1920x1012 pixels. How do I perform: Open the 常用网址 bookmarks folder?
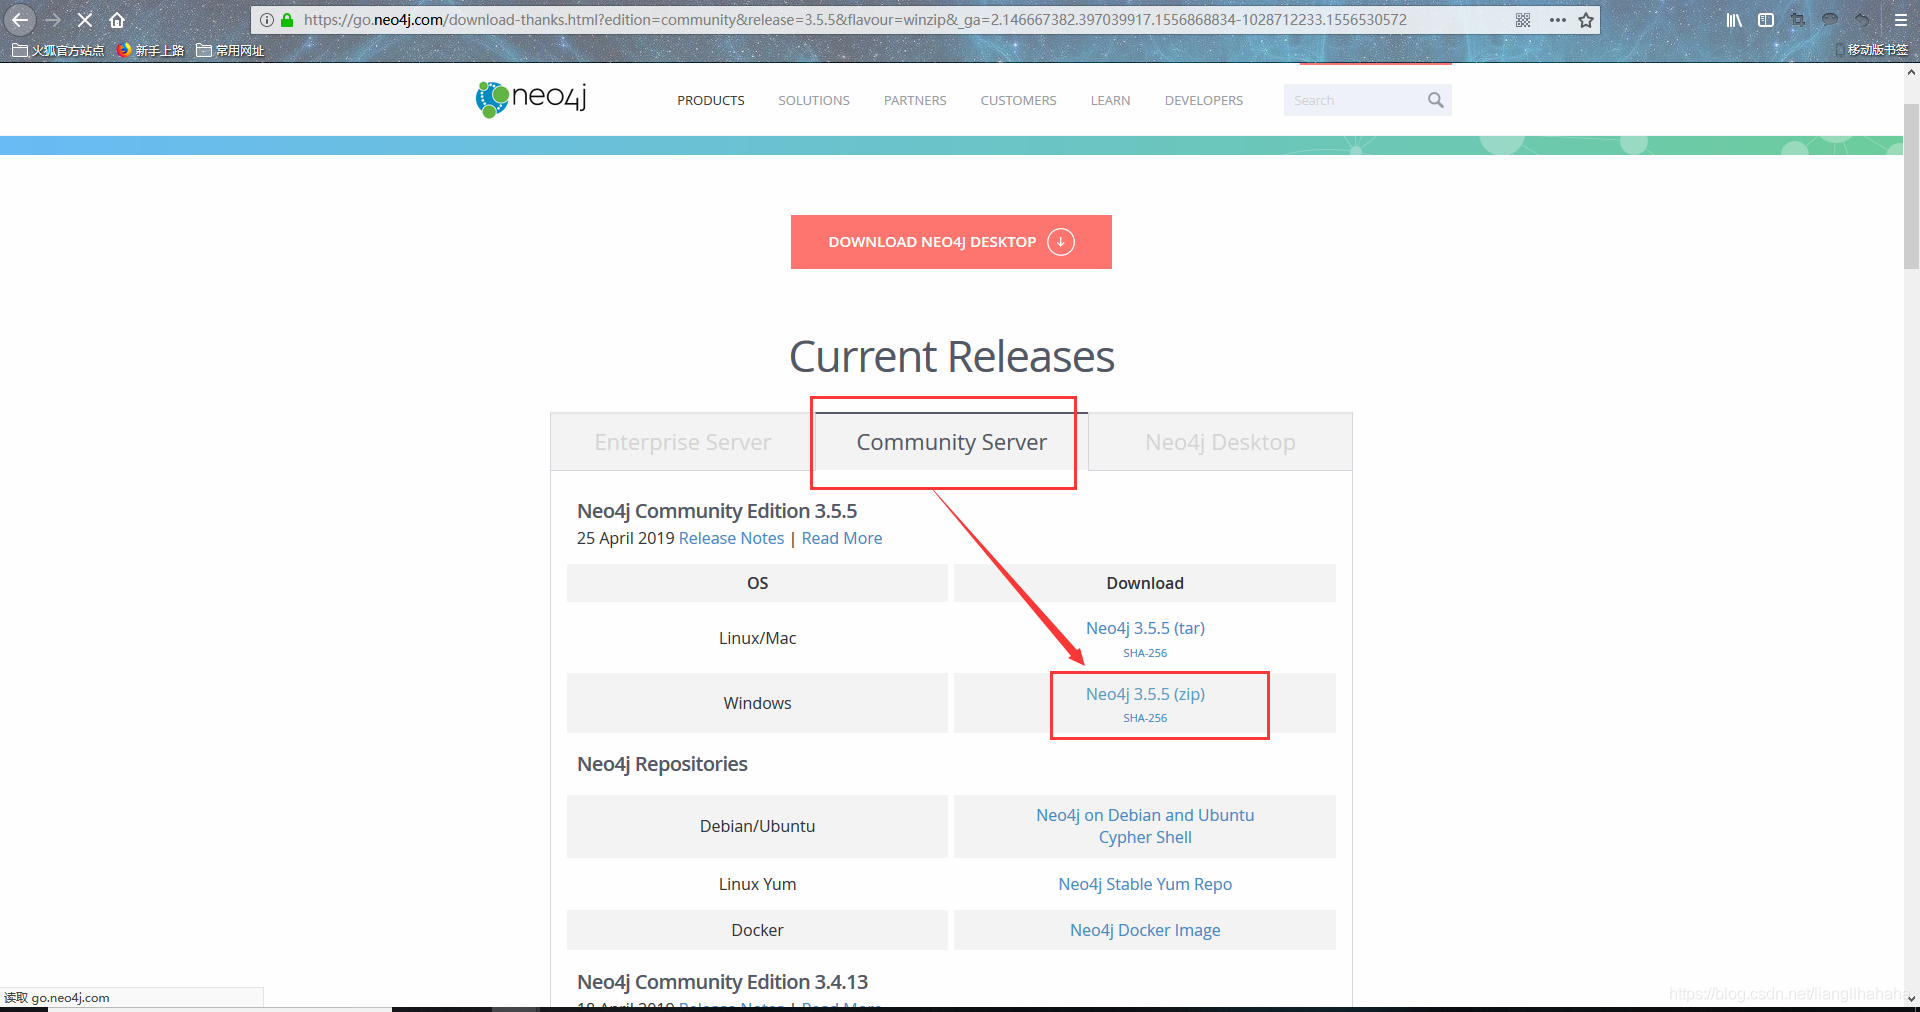tap(230, 50)
